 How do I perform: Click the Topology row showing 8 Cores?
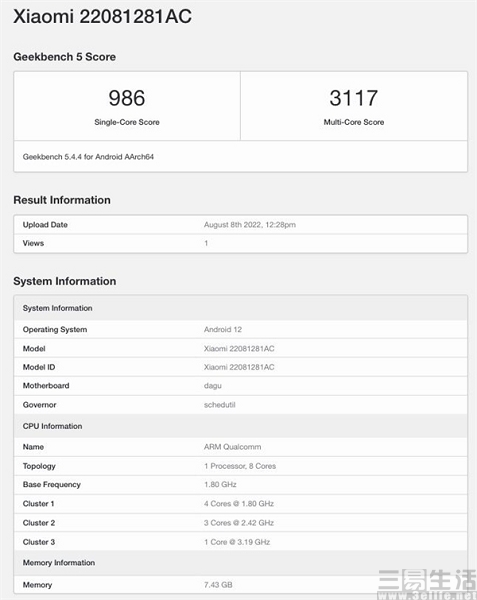coord(241,466)
